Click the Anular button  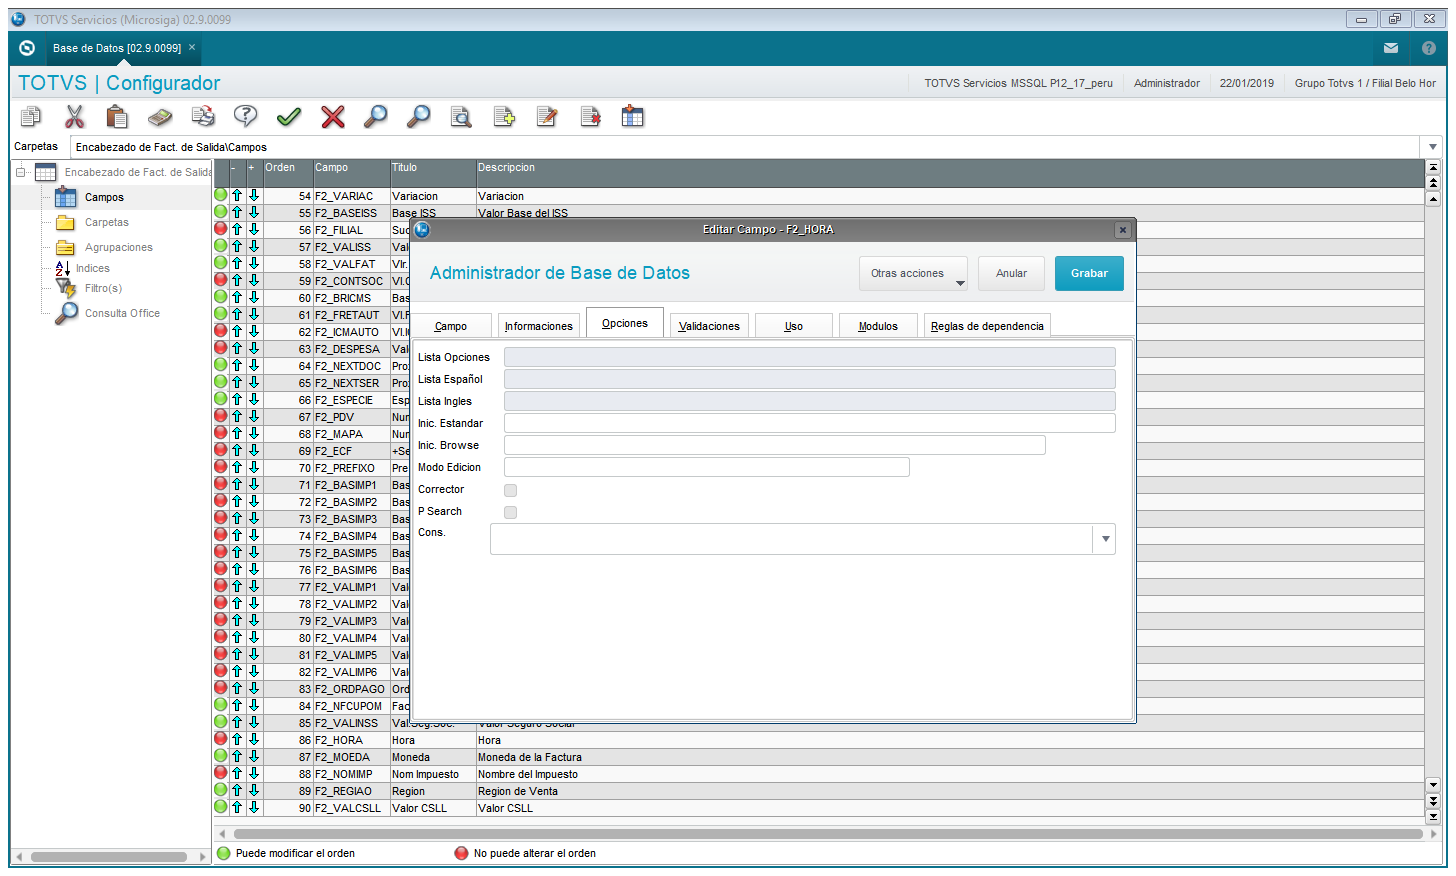(x=1011, y=273)
